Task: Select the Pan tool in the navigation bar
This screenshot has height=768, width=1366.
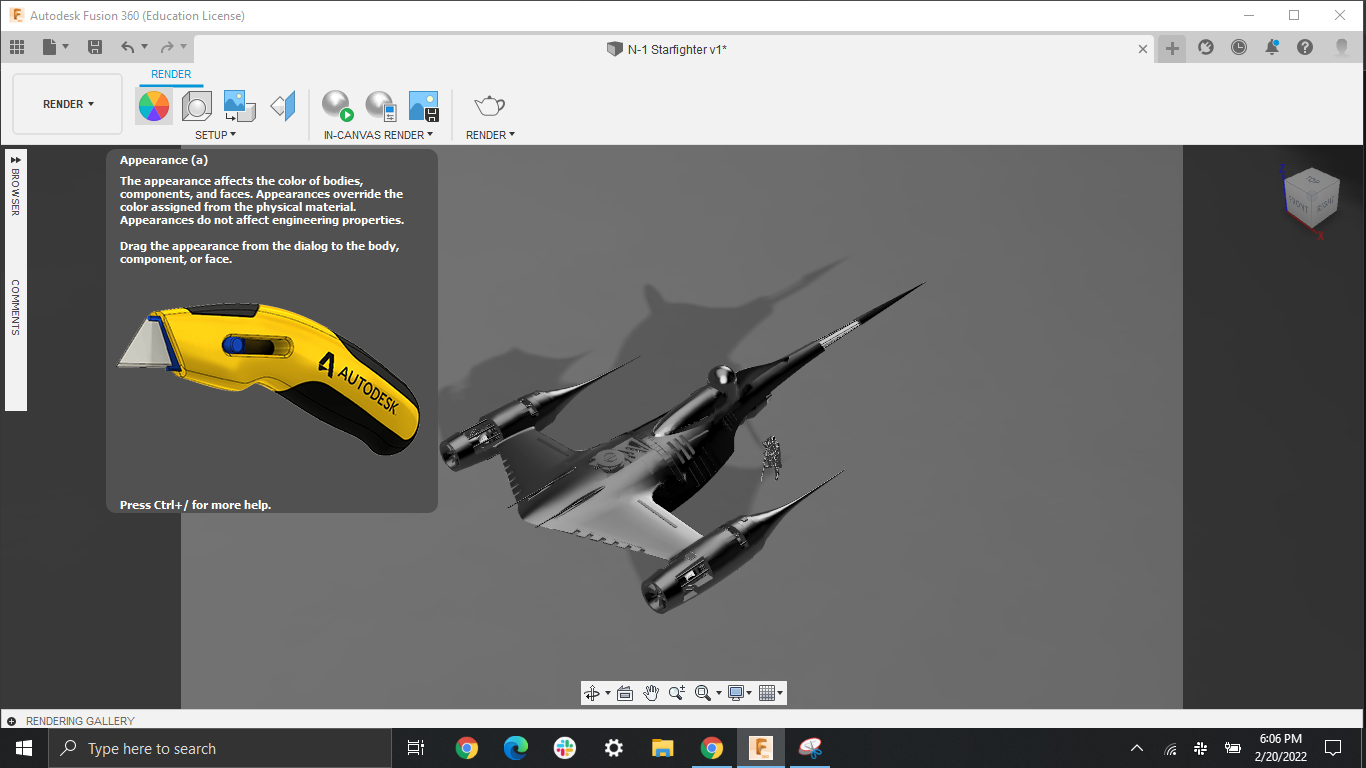Action: pos(651,692)
